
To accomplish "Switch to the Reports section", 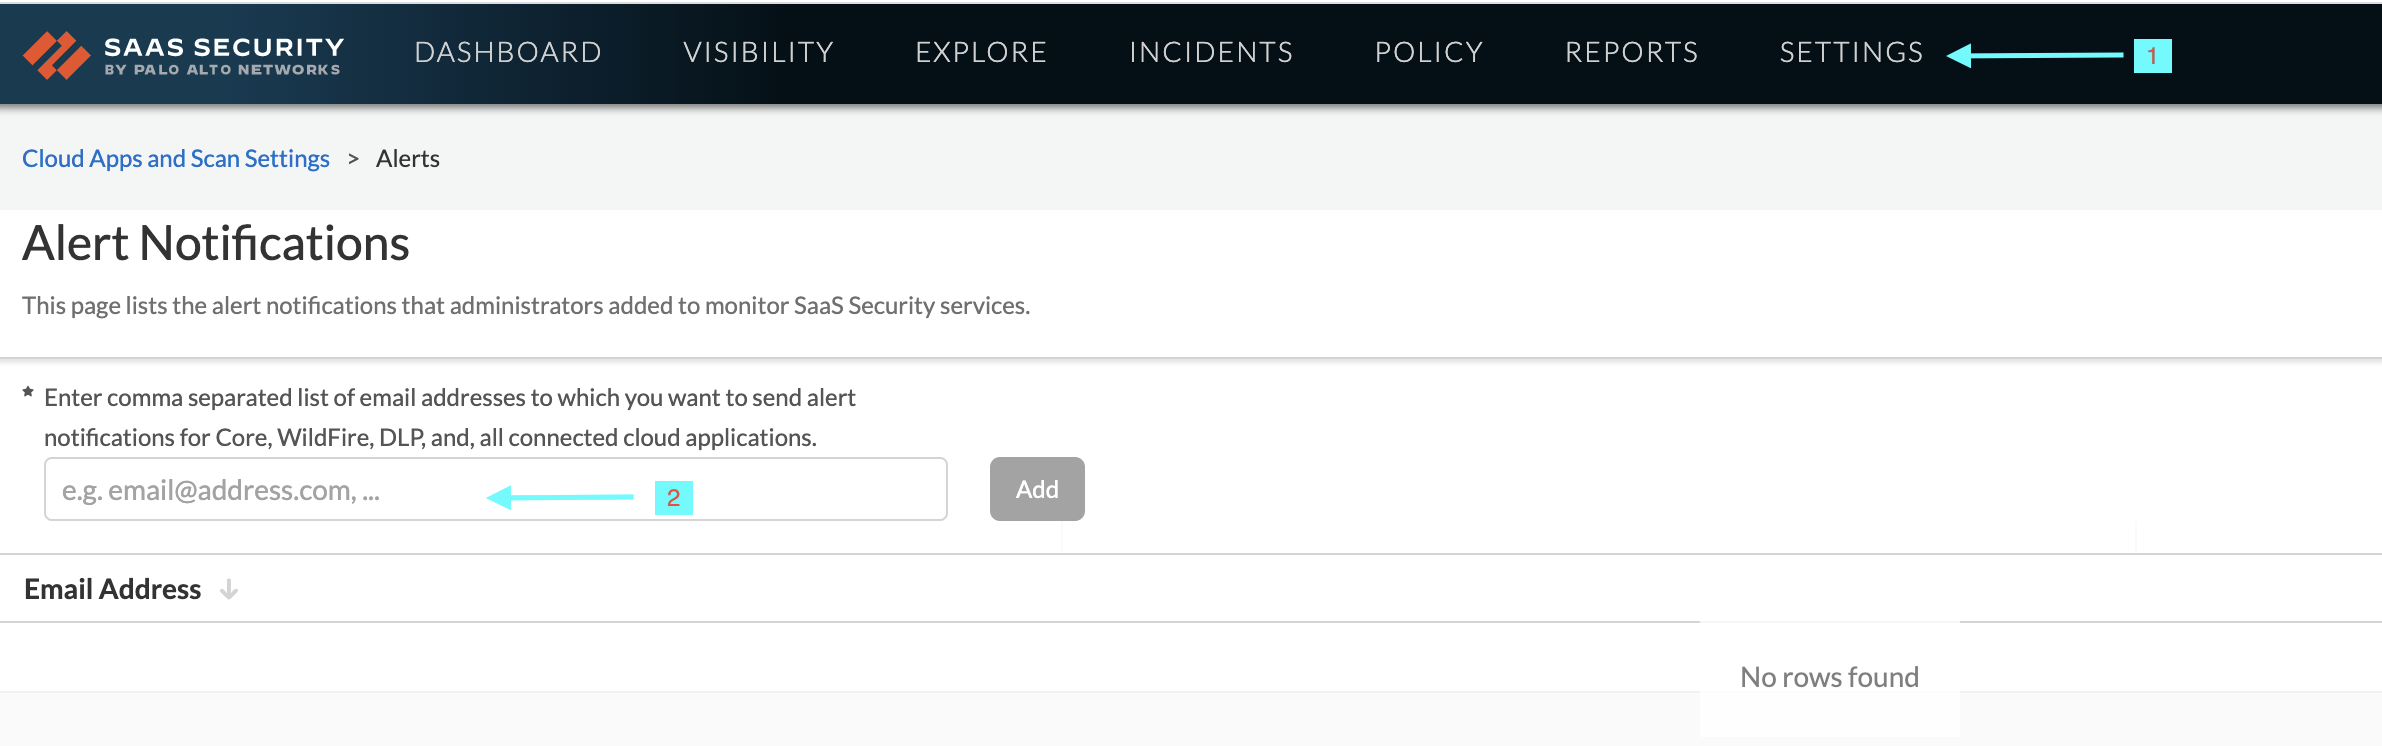I will [1631, 53].
